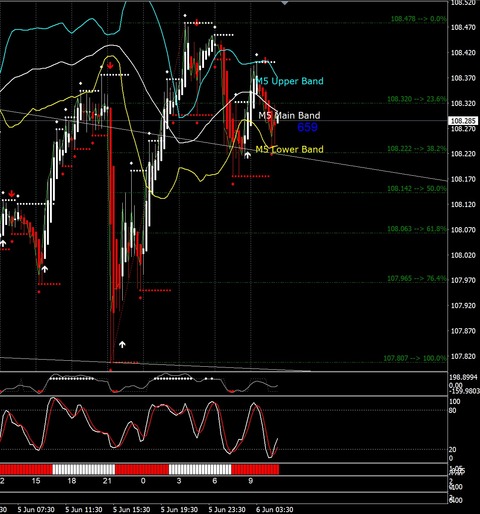Select Fibonacci level 108.478 --> 0.0%

pos(418,19)
